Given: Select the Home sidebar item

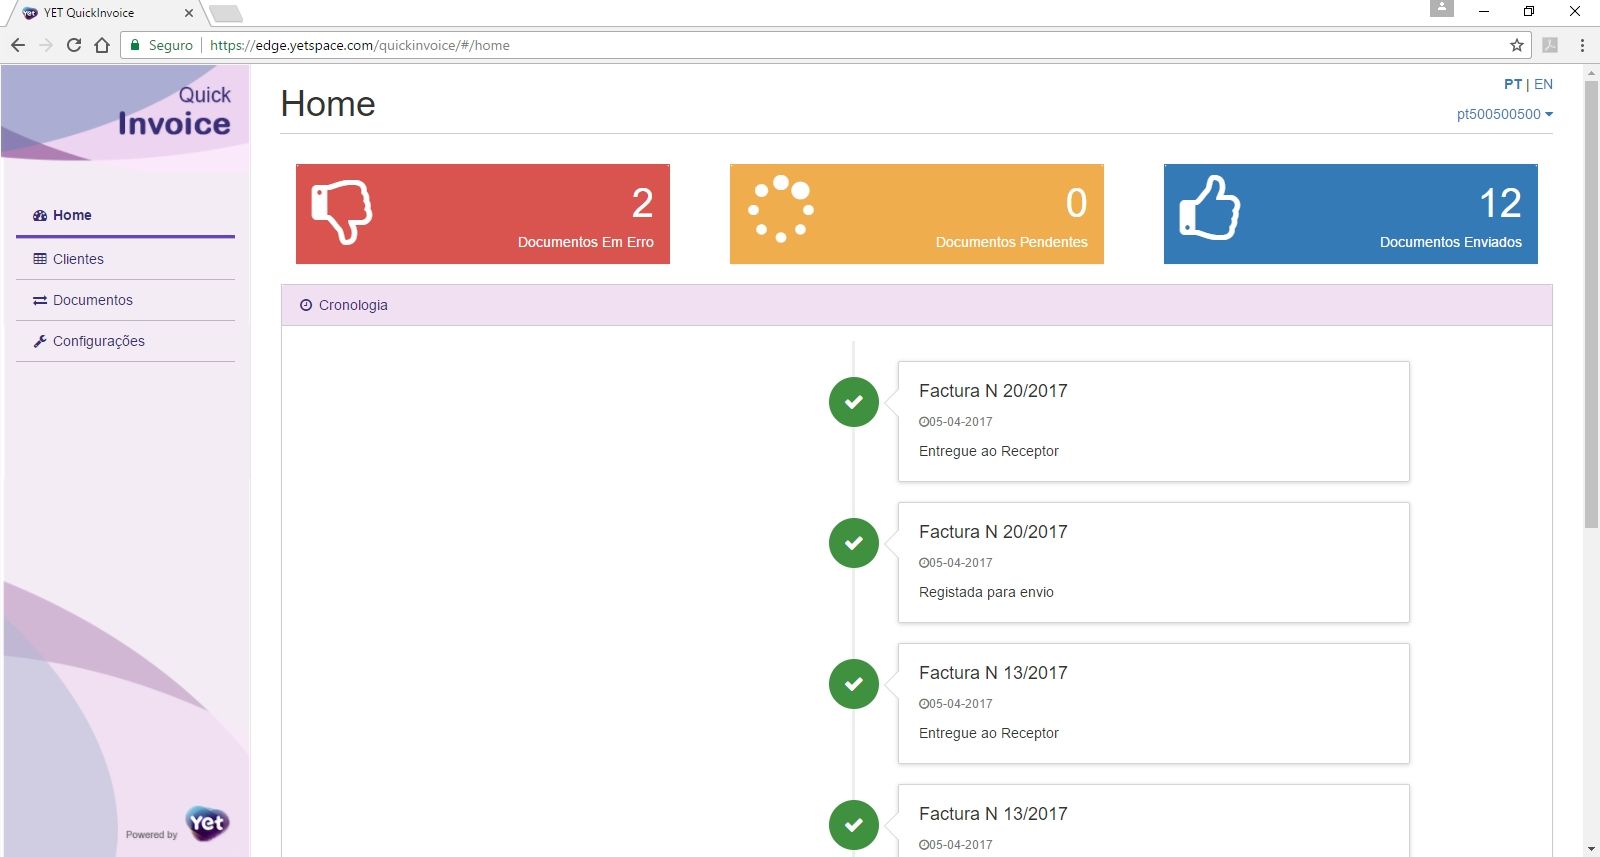Looking at the screenshot, I should point(72,215).
